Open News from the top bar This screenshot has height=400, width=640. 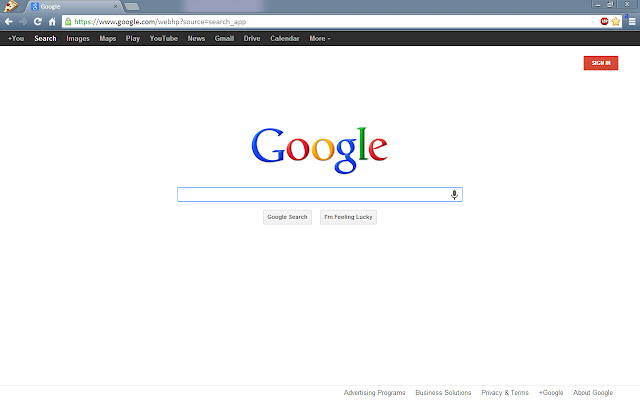(x=196, y=38)
